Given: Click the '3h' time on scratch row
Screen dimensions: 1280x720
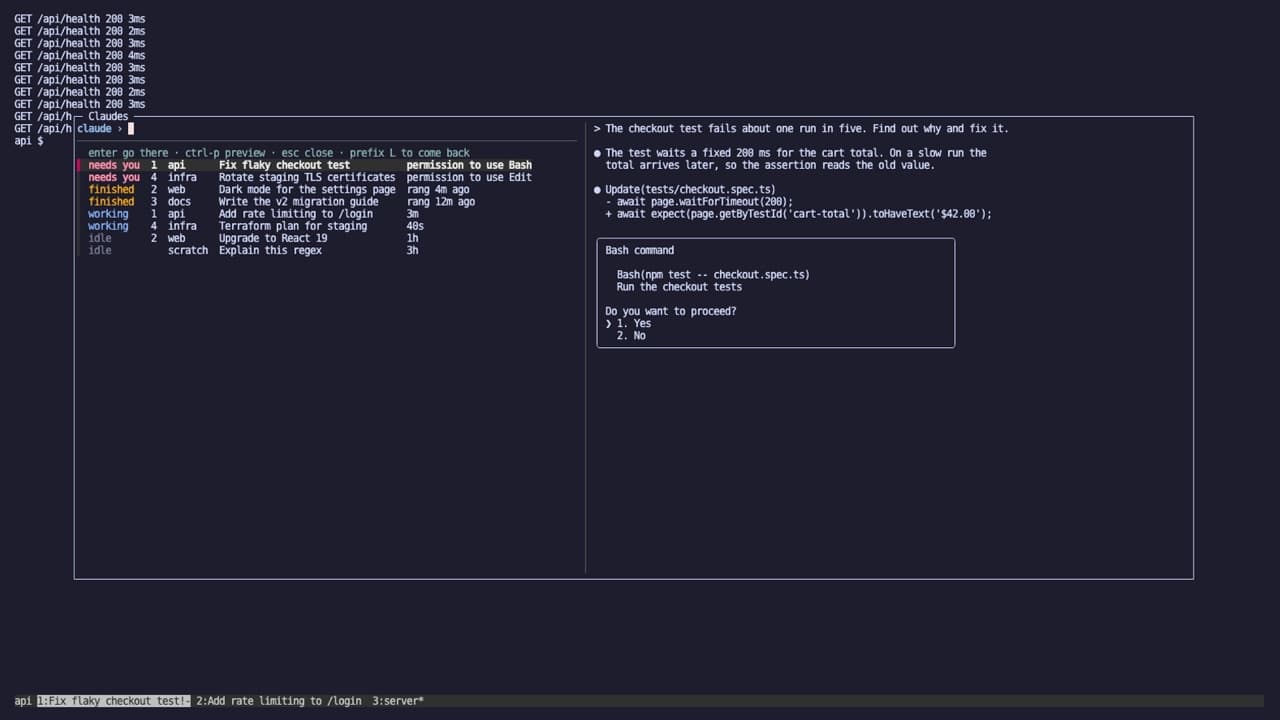Looking at the screenshot, I should pyautogui.click(x=412, y=250).
